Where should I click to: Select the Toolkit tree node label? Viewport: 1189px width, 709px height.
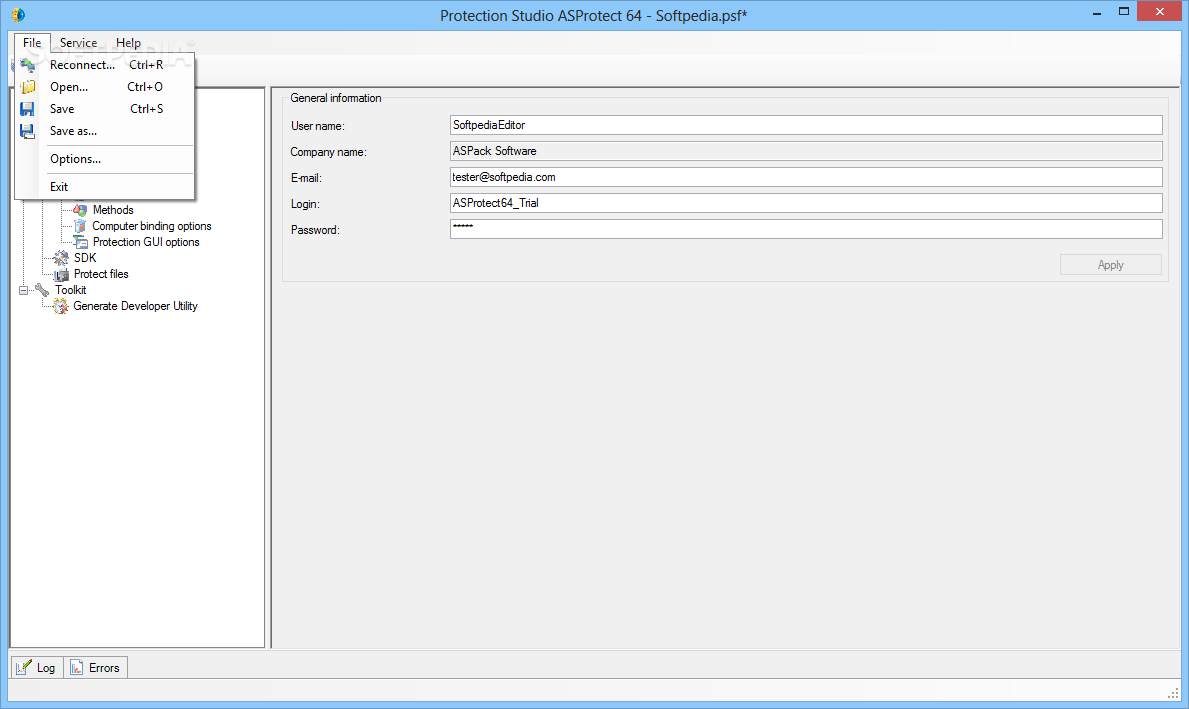71,290
